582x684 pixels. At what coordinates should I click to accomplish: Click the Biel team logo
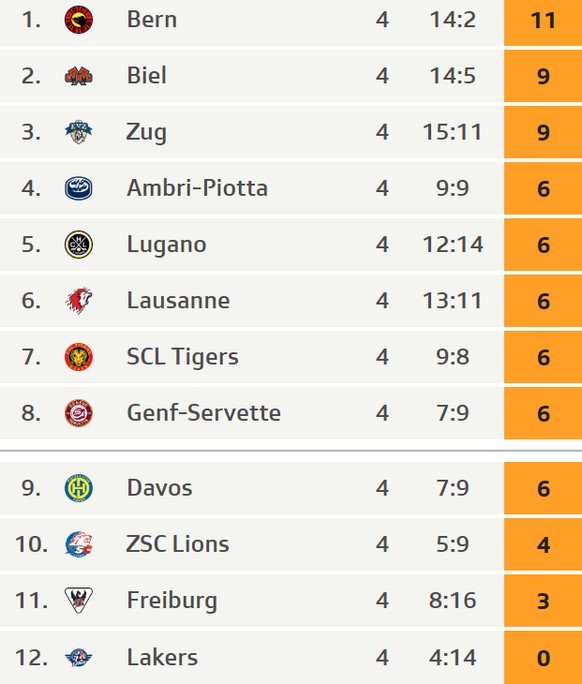79,76
